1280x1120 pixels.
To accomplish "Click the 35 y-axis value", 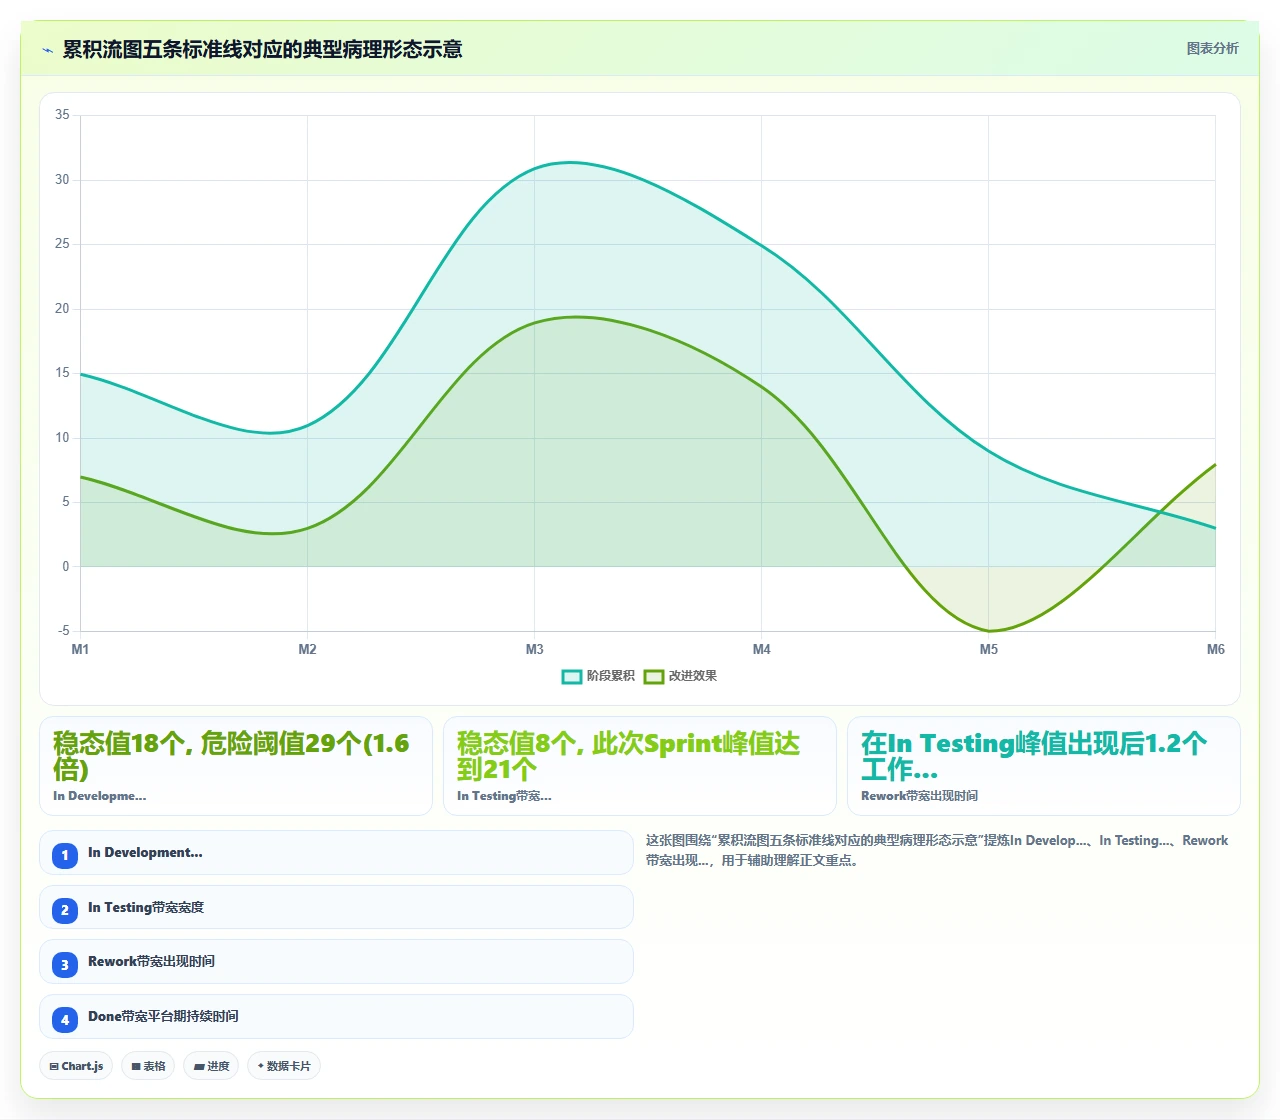I will tap(62, 115).
